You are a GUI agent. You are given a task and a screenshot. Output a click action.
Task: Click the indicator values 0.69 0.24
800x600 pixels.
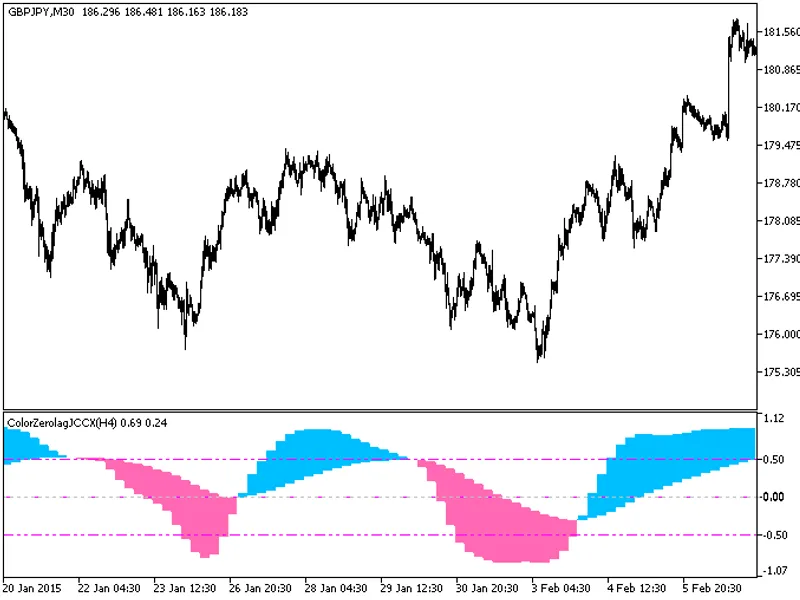[x=144, y=422]
